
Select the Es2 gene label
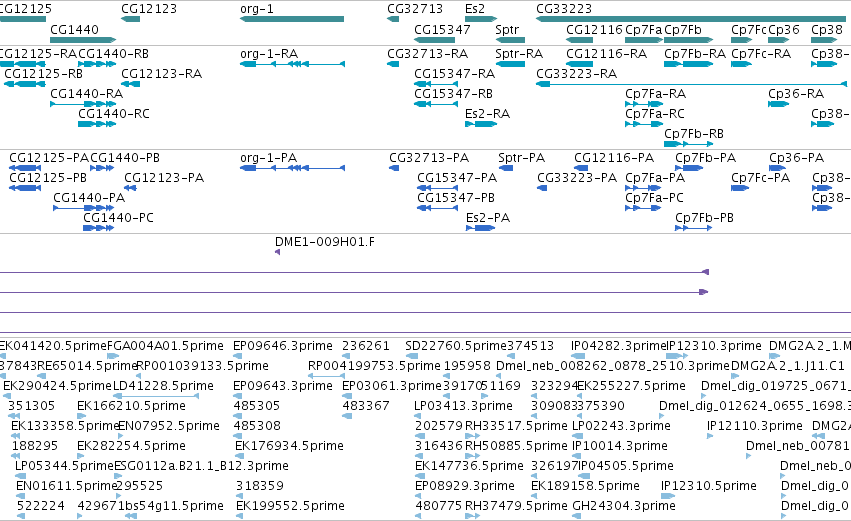pos(475,9)
